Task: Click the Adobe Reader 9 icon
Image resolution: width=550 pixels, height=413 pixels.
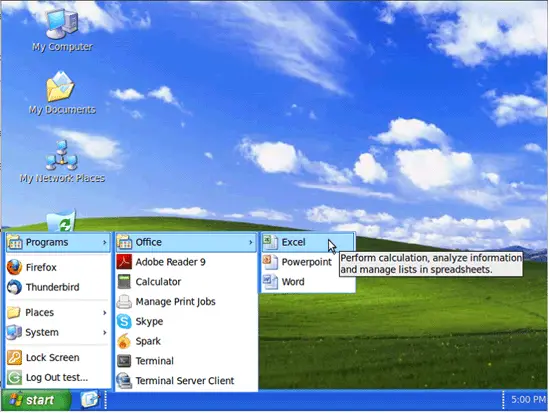Action: pos(124,262)
